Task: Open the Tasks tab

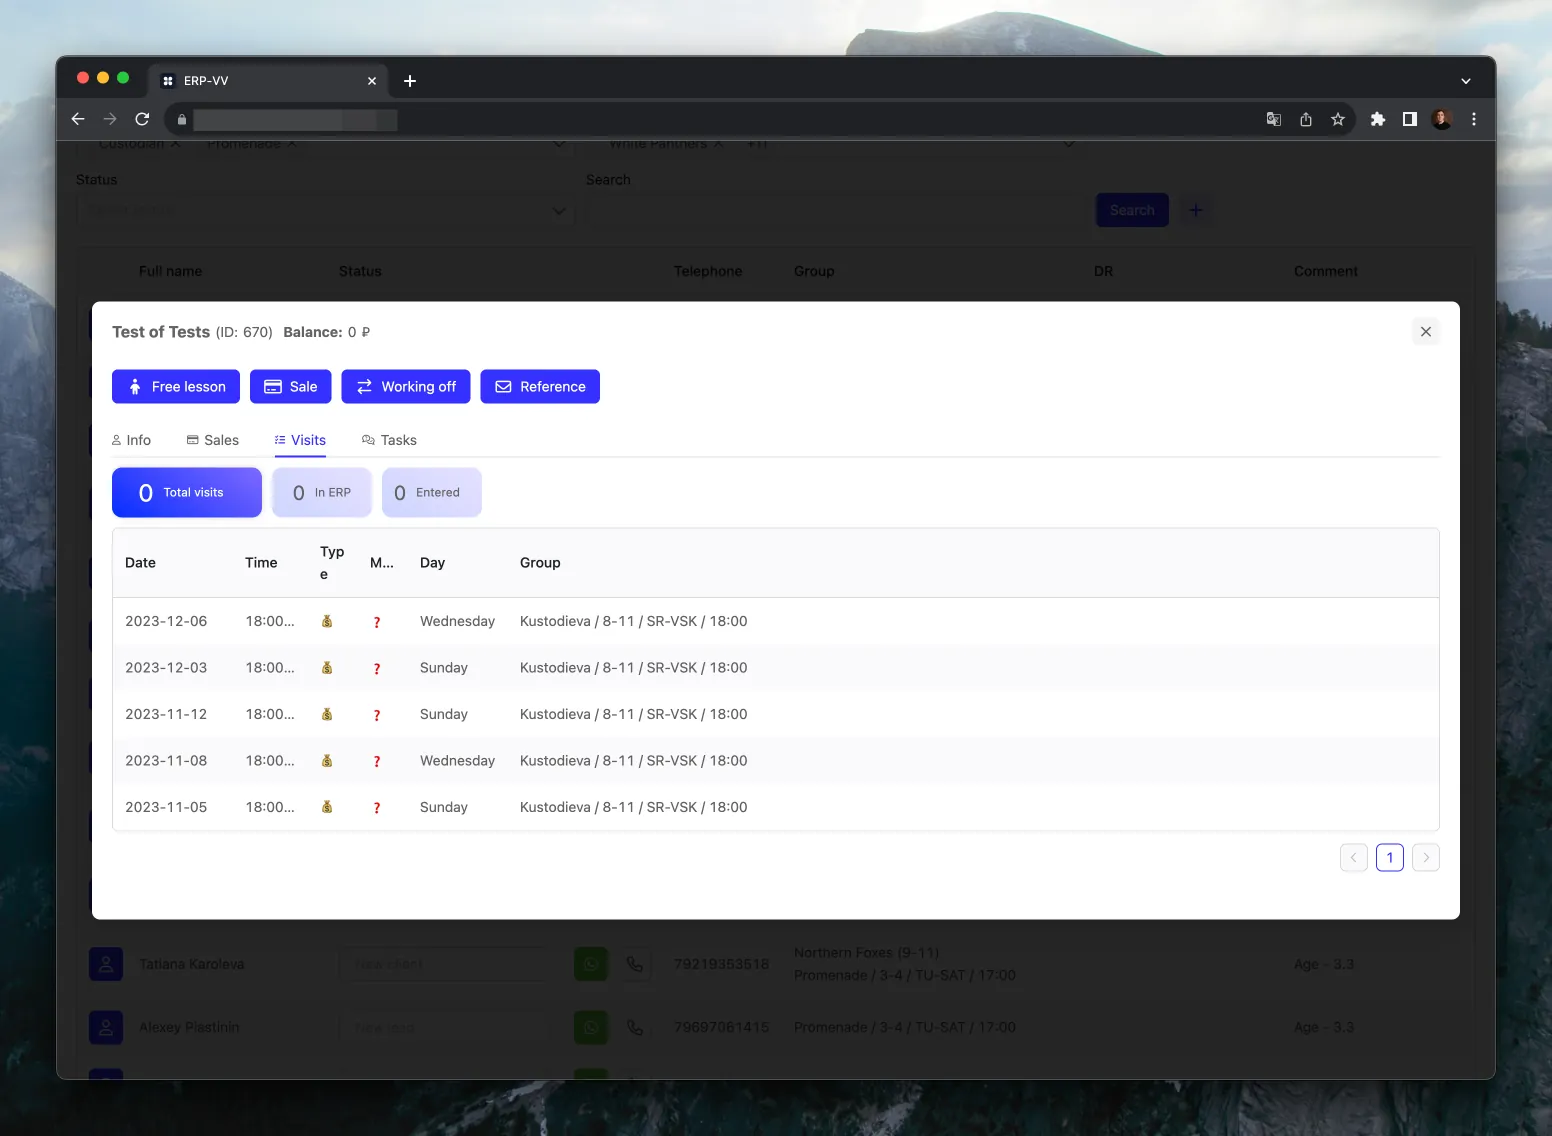Action: 389,440
